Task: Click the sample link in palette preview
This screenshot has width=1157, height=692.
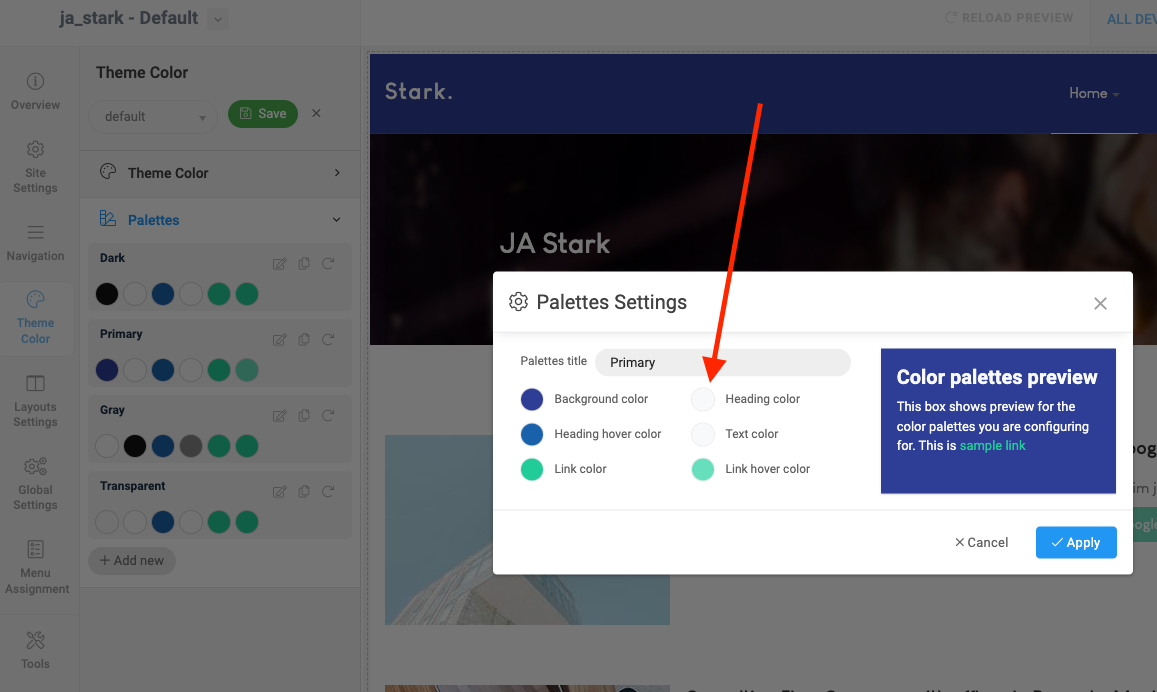Action: (992, 446)
